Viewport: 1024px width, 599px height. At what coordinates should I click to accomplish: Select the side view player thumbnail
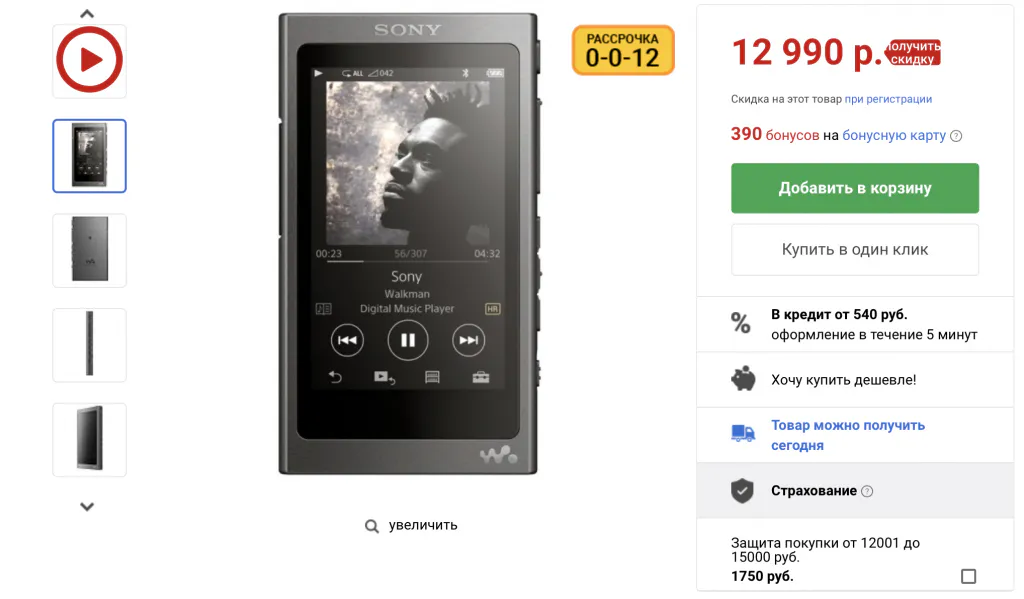[x=89, y=344]
